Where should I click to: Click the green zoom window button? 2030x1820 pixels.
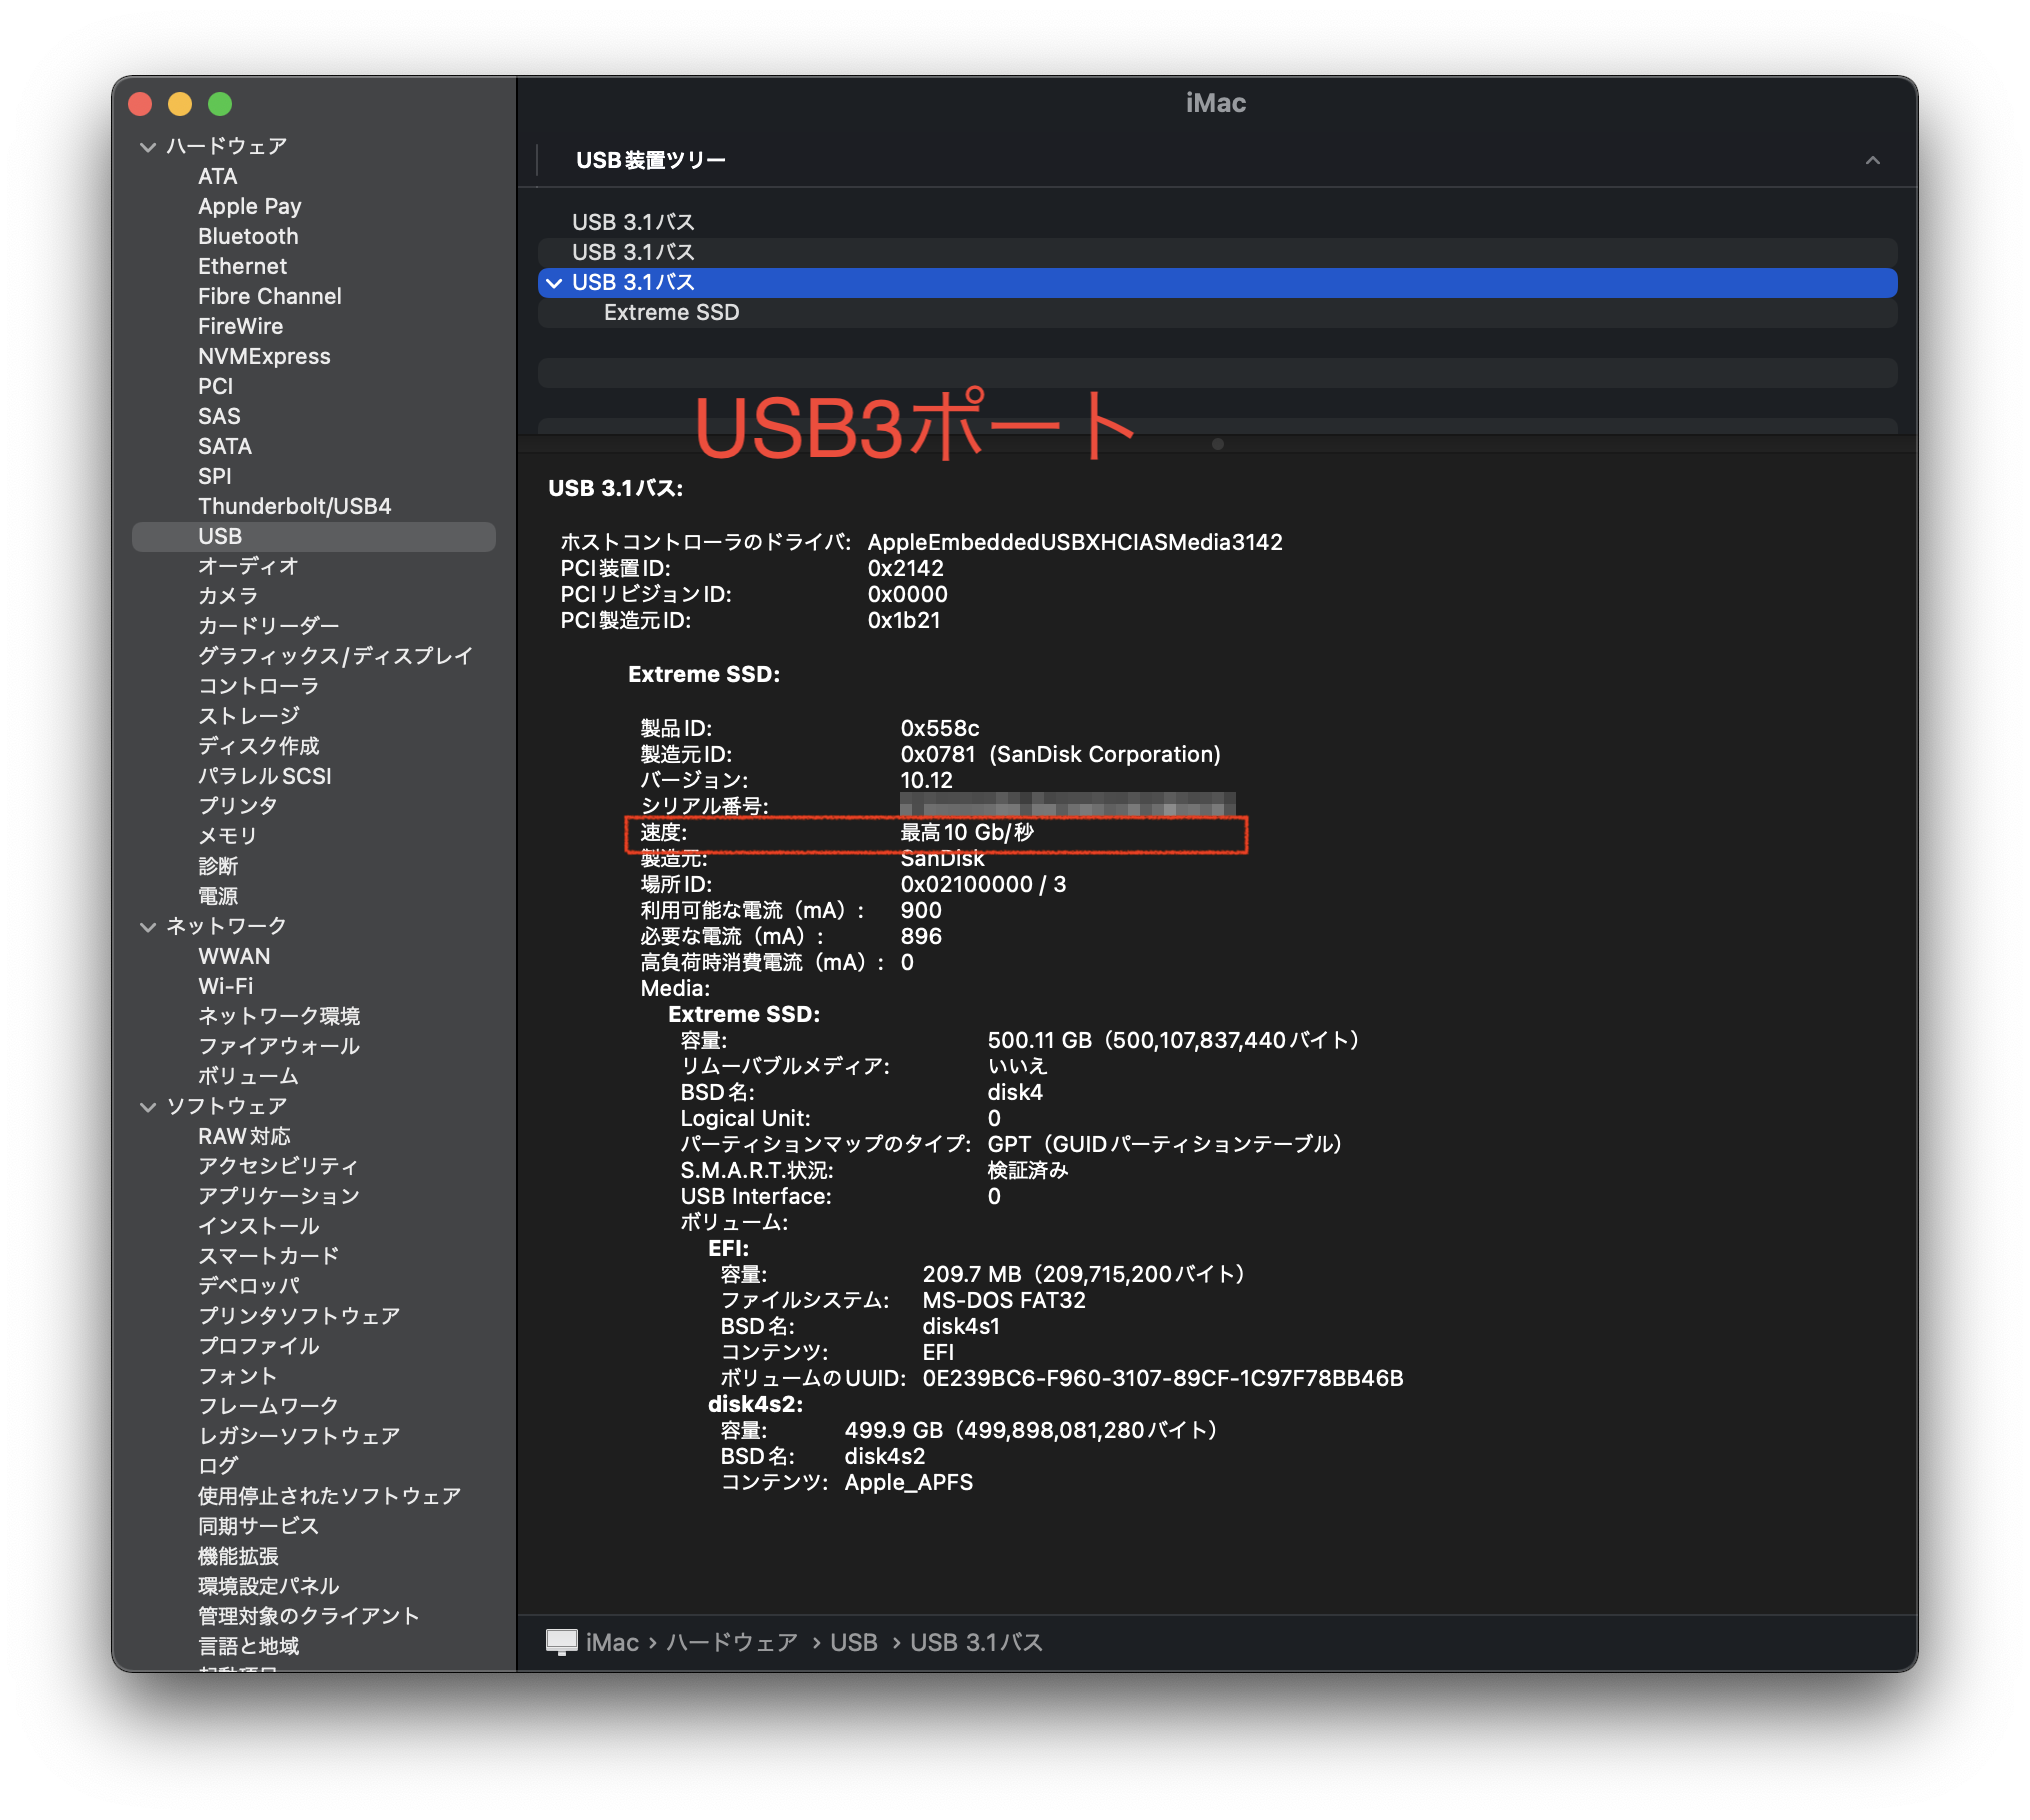(220, 104)
